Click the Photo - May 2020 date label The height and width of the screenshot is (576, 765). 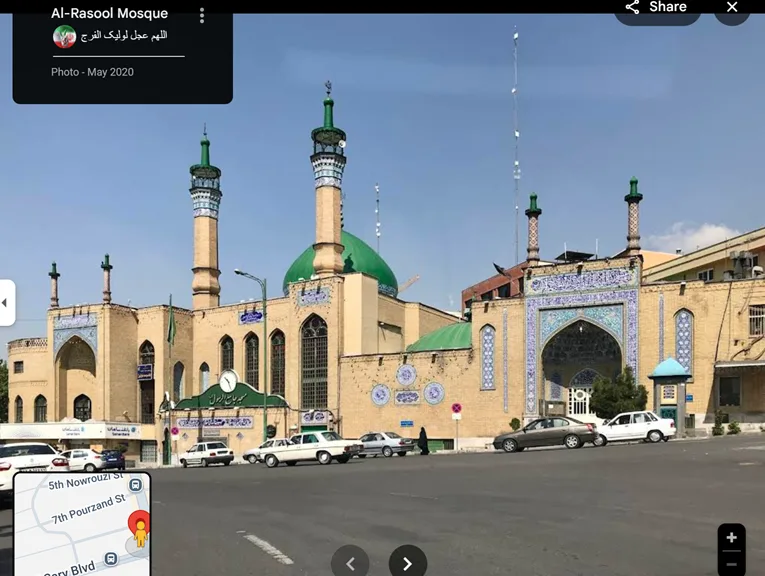(92, 72)
